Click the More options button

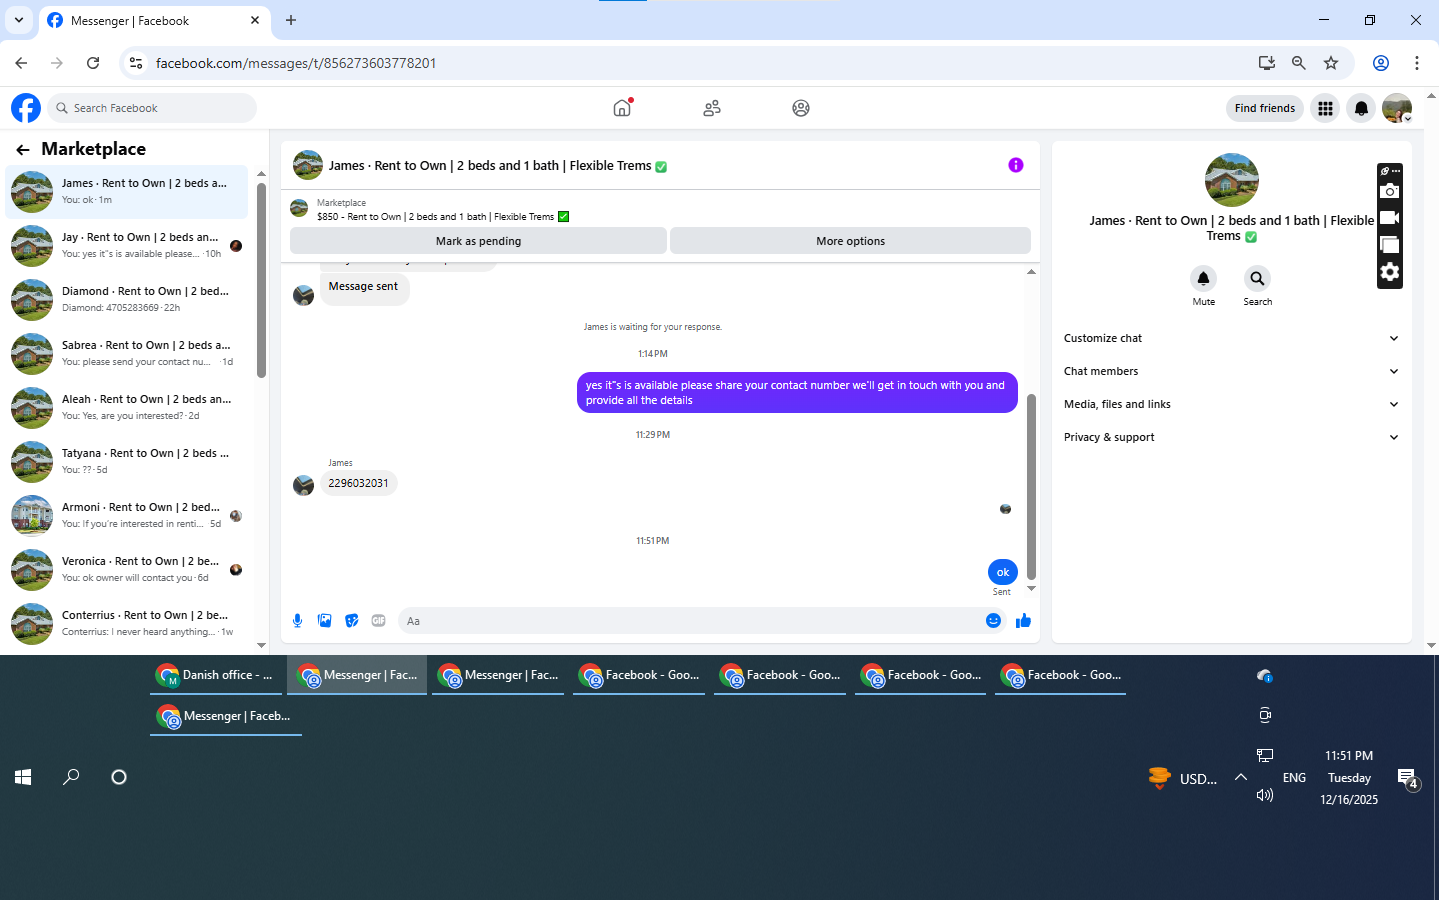coord(850,241)
